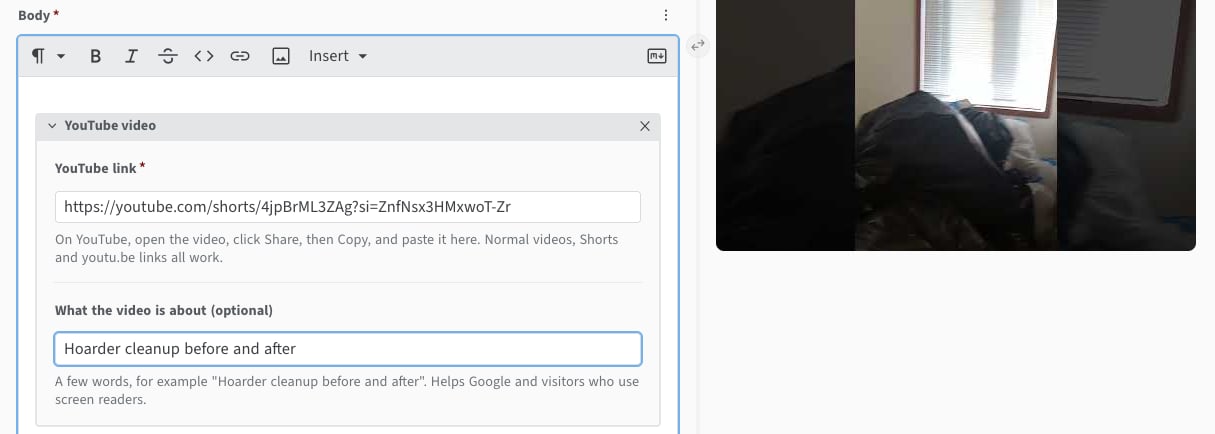The image size is (1215, 434).
Task: Open the paragraph style dropdown
Action: (48, 56)
